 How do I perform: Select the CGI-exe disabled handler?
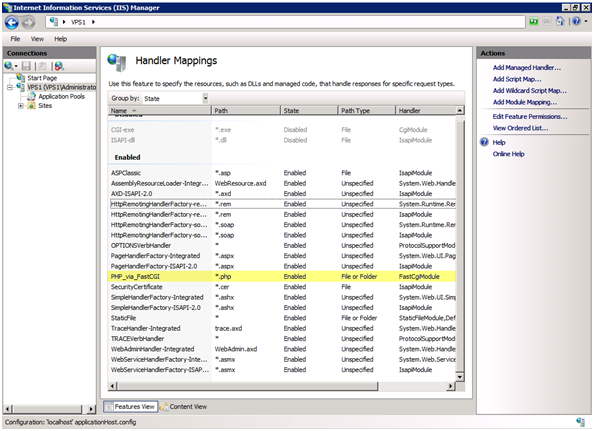click(283, 130)
